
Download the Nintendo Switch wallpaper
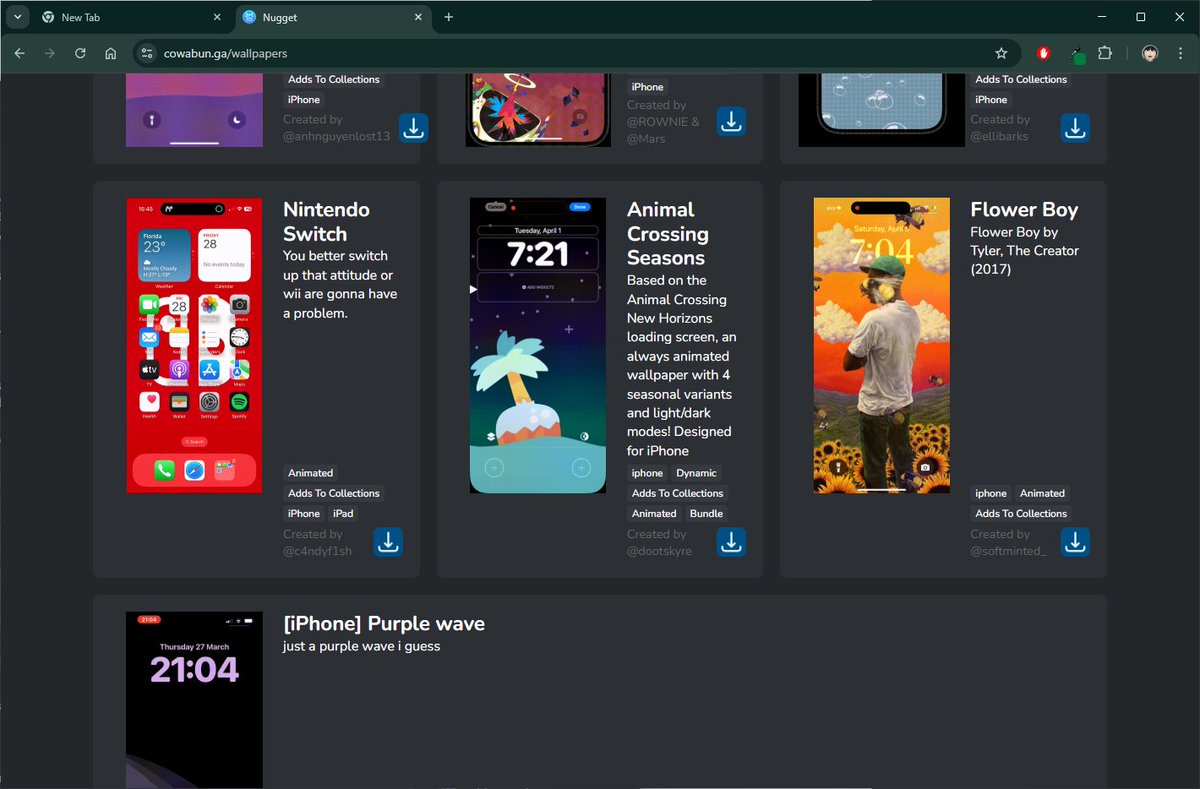(x=388, y=542)
